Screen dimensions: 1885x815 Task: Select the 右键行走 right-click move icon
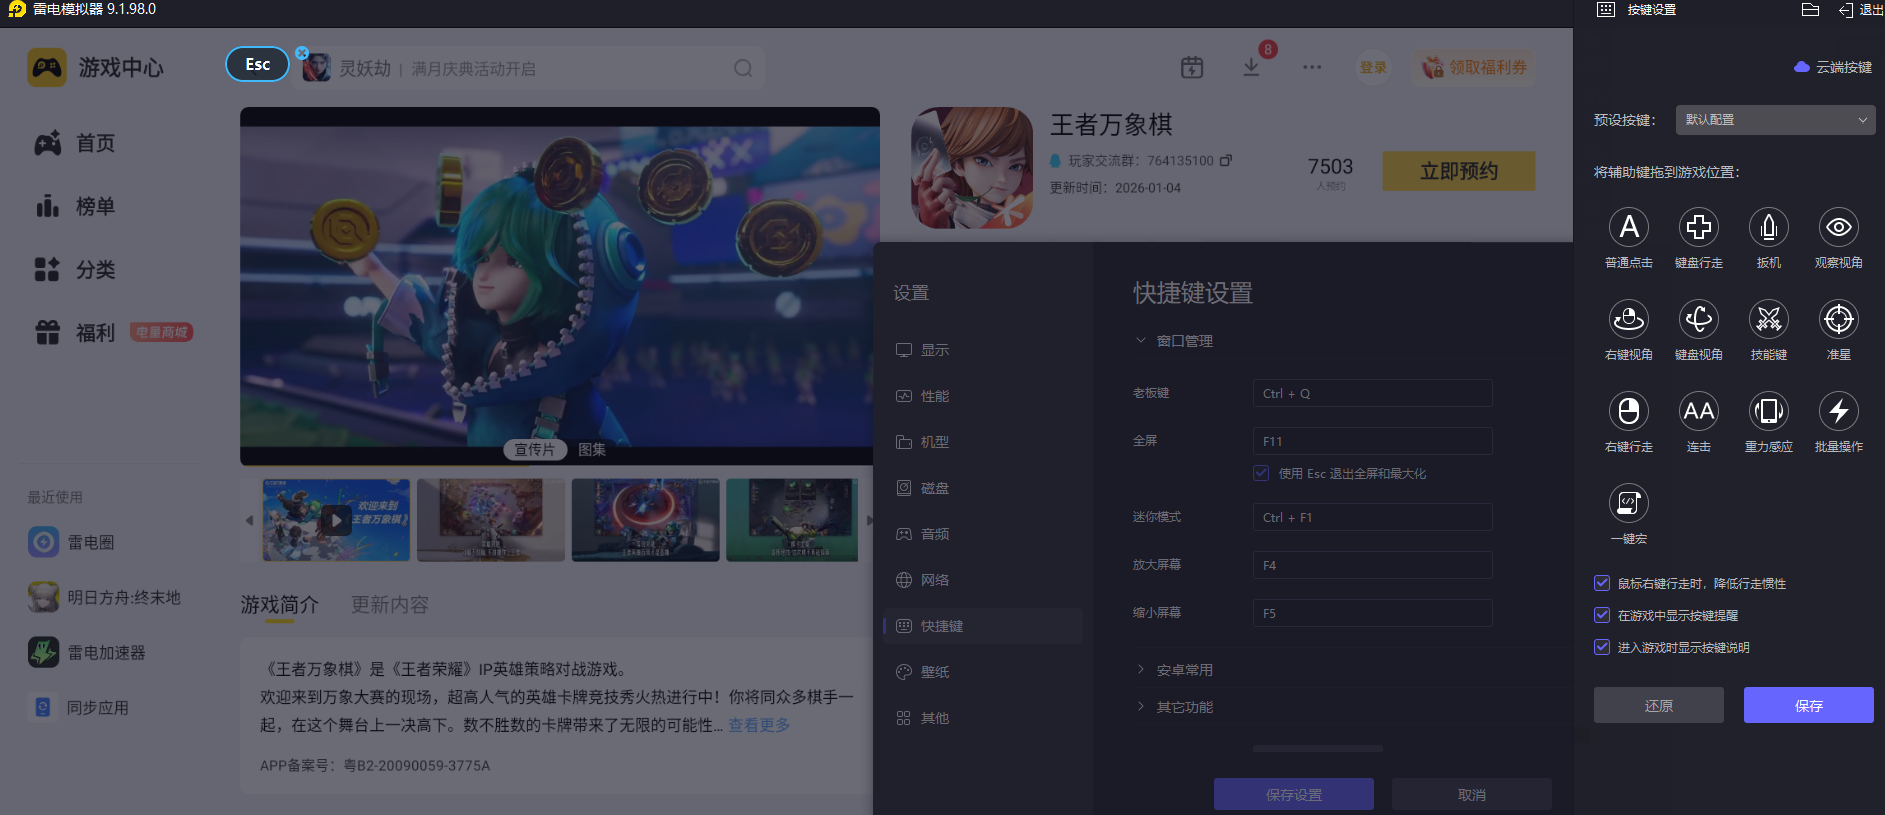click(x=1628, y=411)
